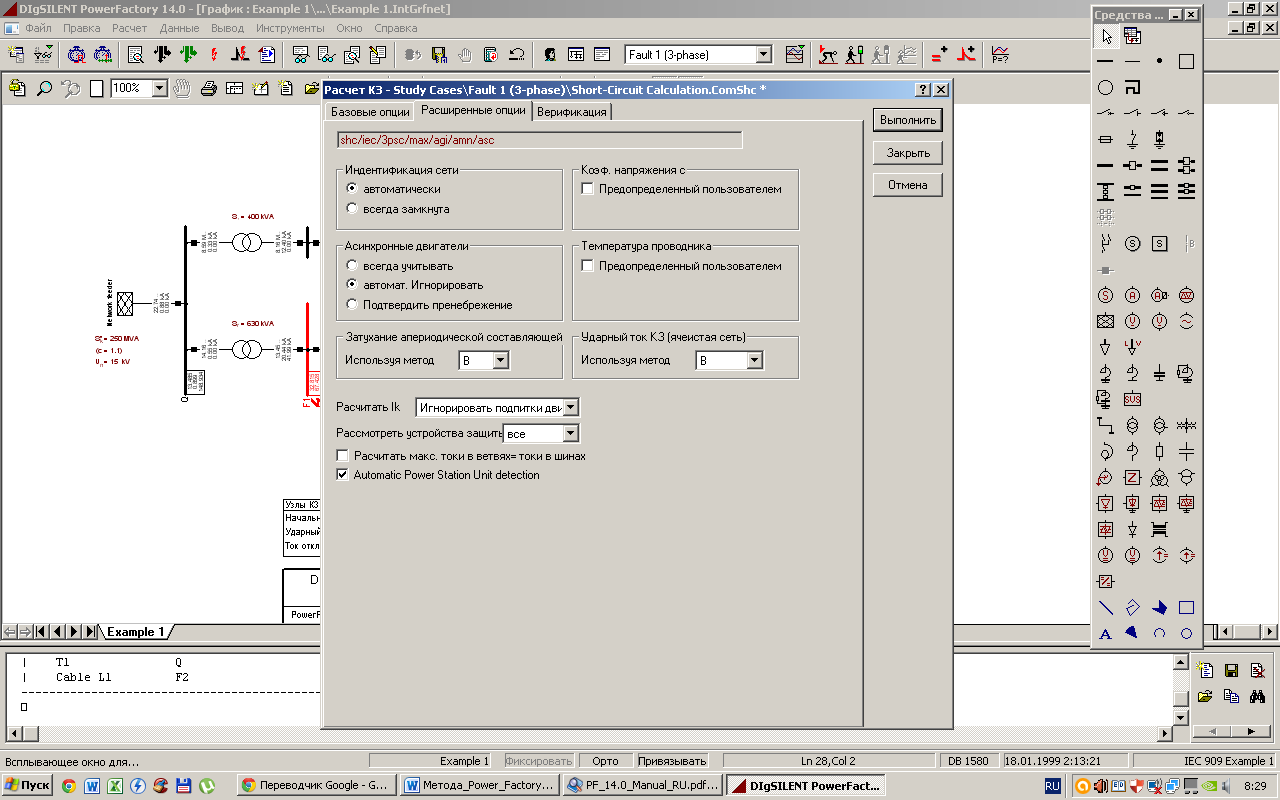
Task: Open the 100% zoom level dropdown
Action: tap(159, 88)
